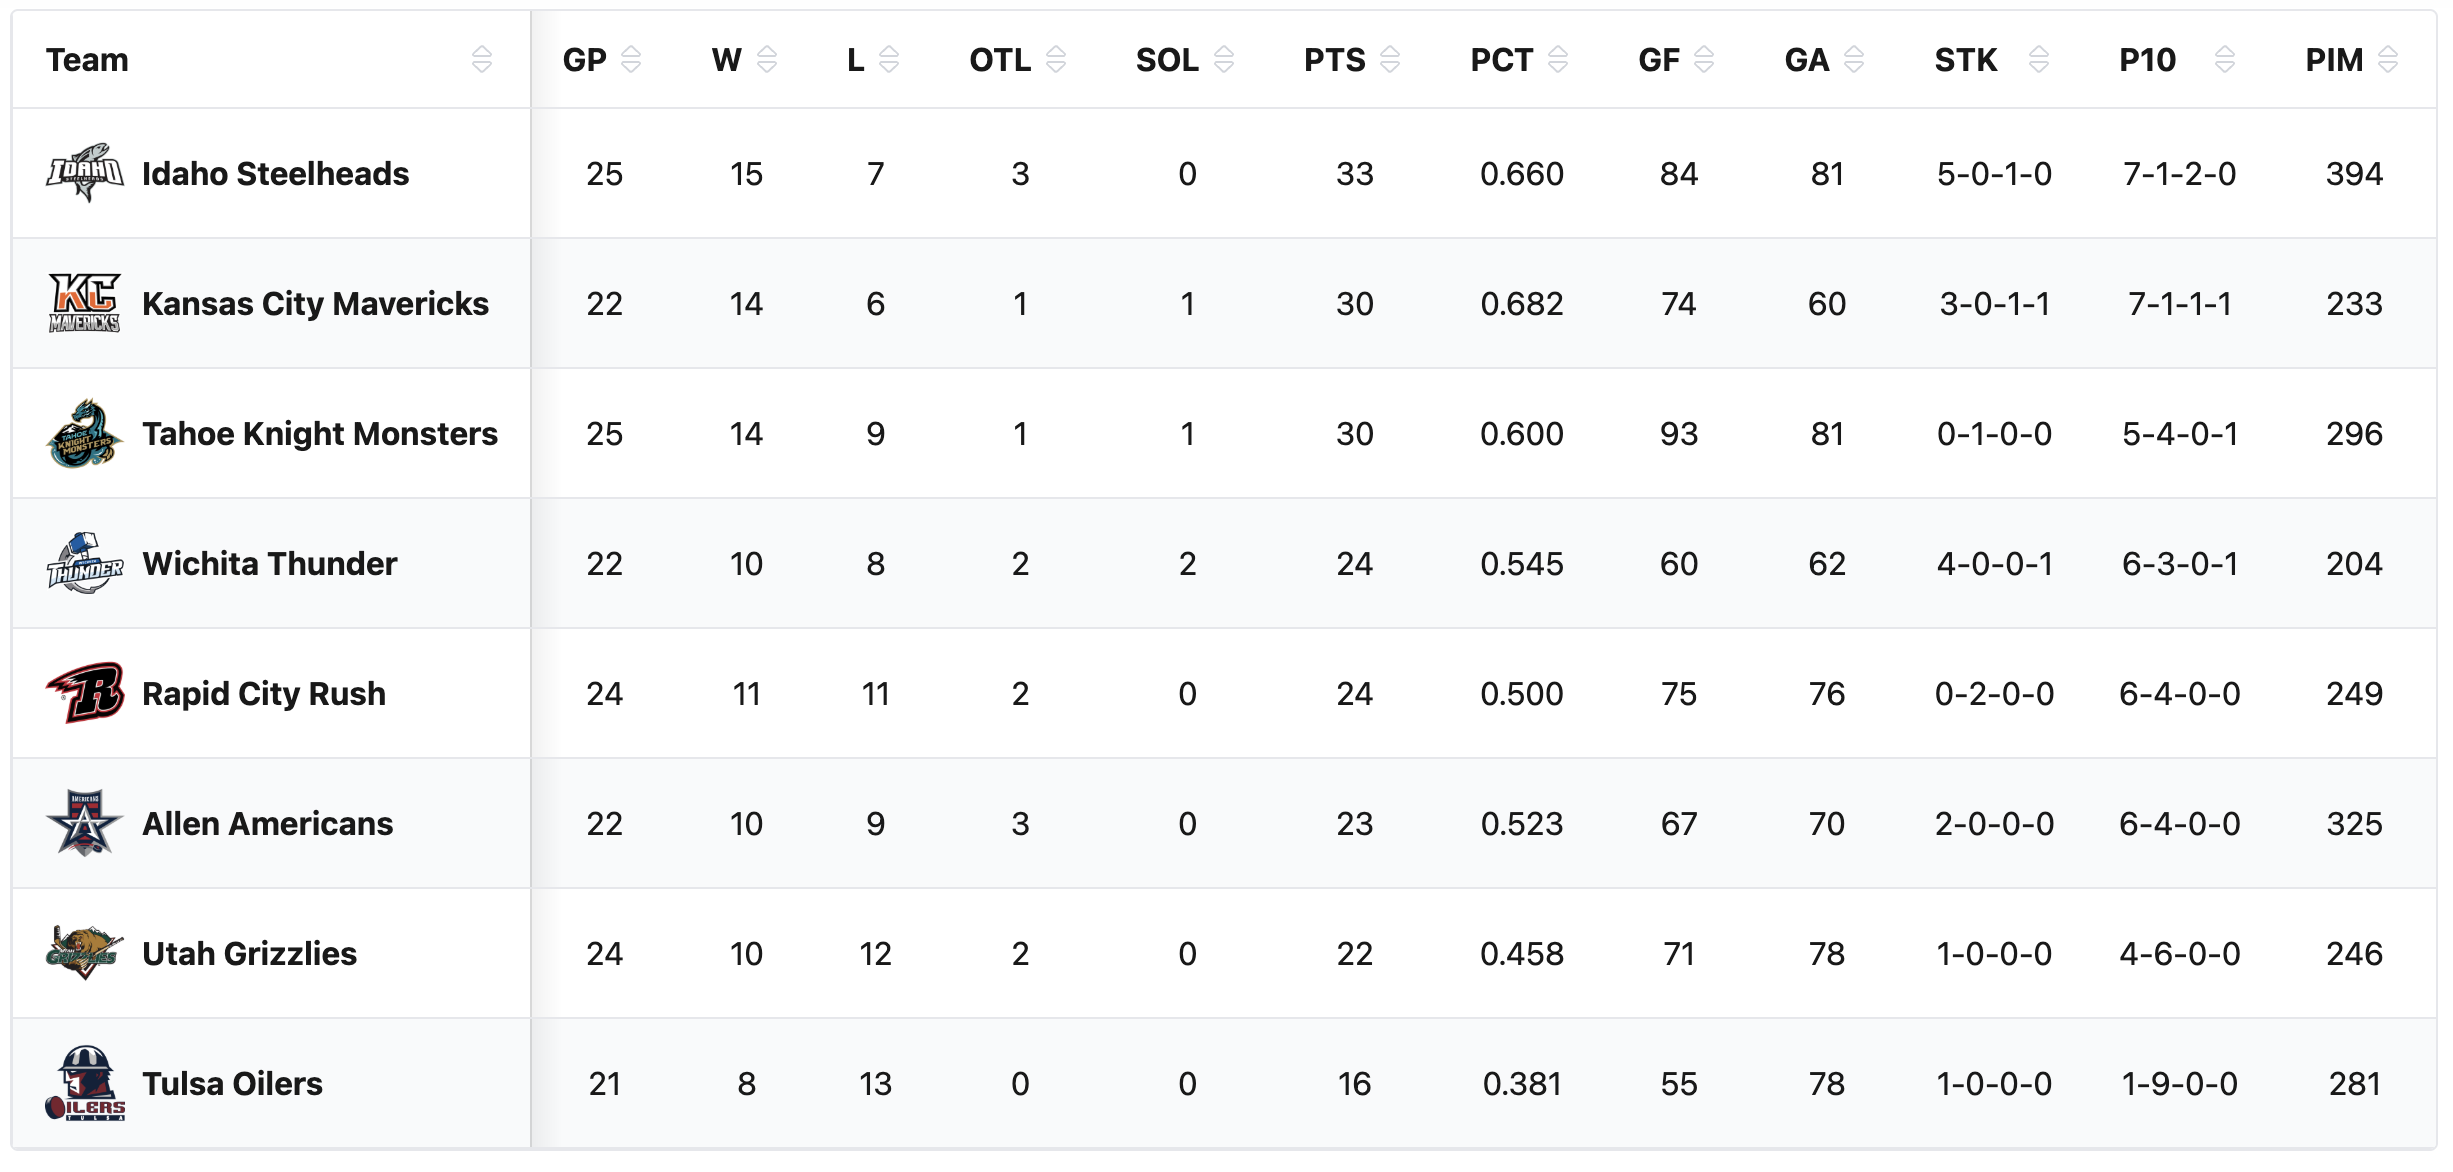2453x1172 pixels.
Task: Click the Wichita Thunder team logo
Action: 85,563
